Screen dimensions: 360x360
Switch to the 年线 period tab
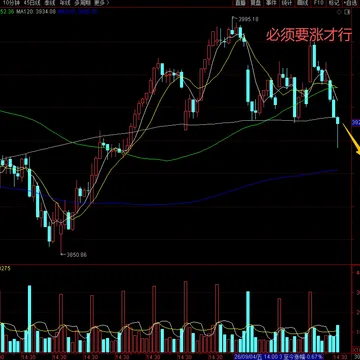pyautogui.click(x=65, y=3)
